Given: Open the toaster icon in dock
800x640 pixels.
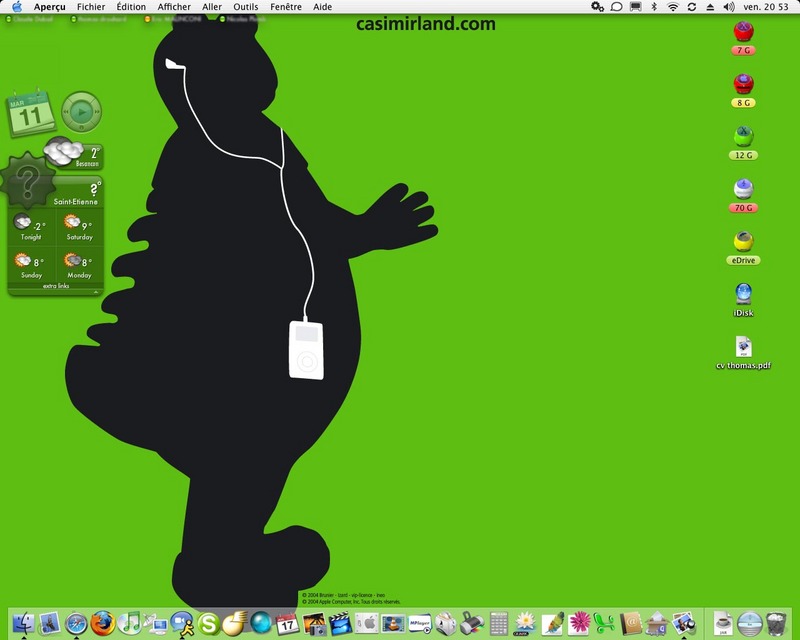Looking at the screenshot, I should click(445, 624).
